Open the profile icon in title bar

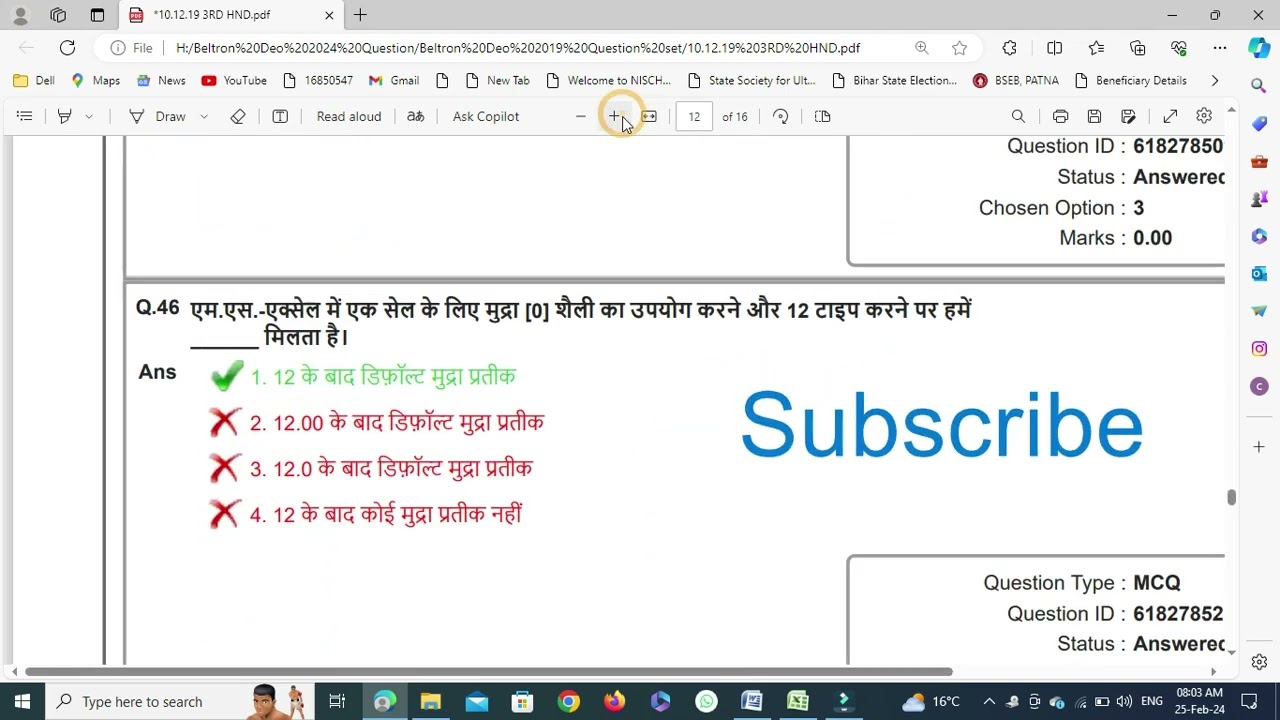pos(20,15)
